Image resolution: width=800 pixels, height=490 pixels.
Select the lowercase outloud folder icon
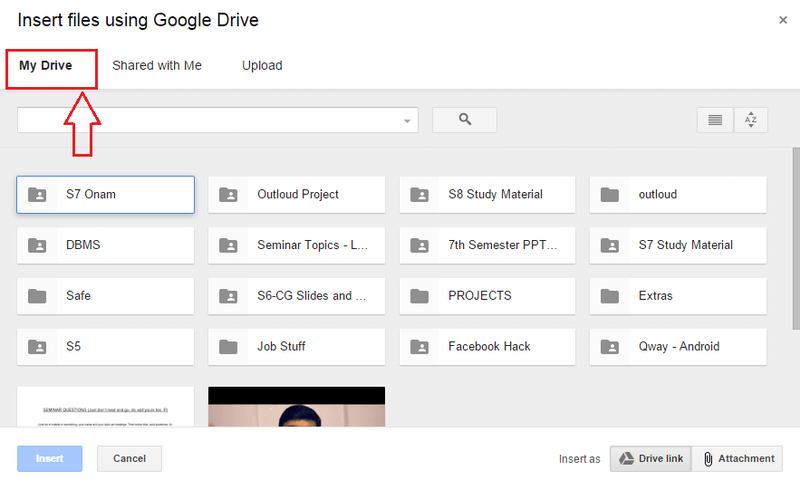610,194
